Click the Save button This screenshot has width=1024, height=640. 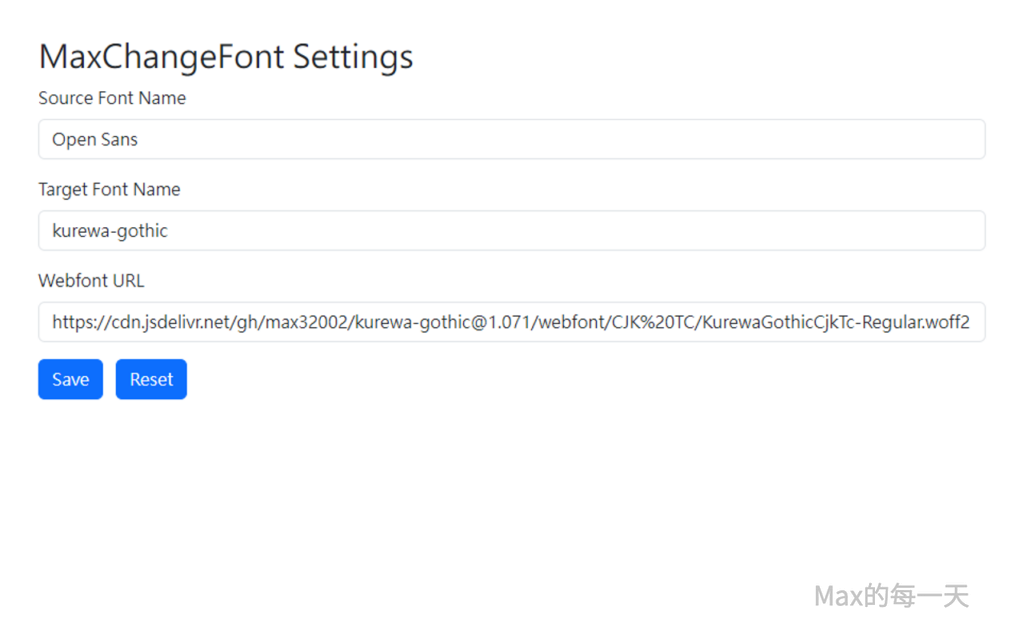tap(70, 380)
